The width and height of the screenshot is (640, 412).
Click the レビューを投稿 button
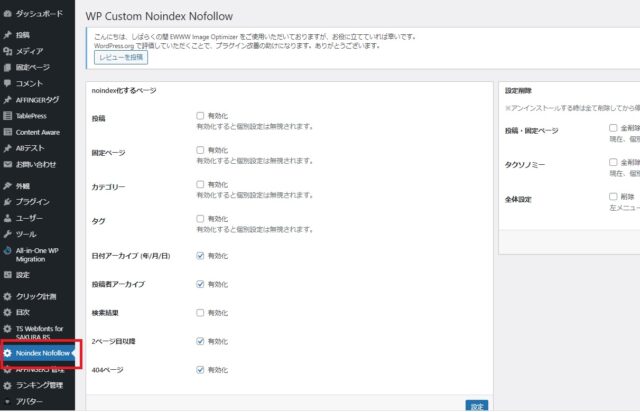(x=121, y=58)
